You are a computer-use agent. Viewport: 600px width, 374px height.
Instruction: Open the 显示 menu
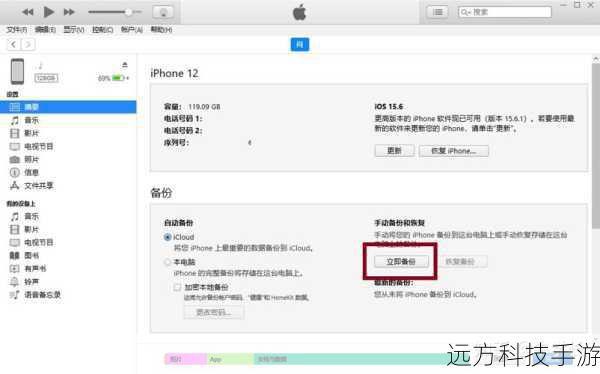point(73,29)
